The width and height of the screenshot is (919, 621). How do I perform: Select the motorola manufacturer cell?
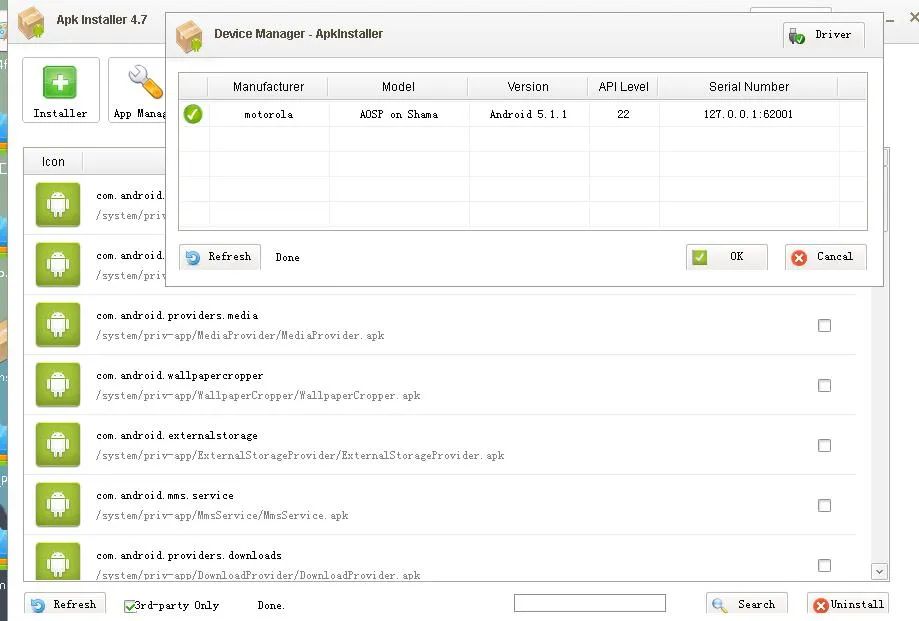tap(268, 114)
